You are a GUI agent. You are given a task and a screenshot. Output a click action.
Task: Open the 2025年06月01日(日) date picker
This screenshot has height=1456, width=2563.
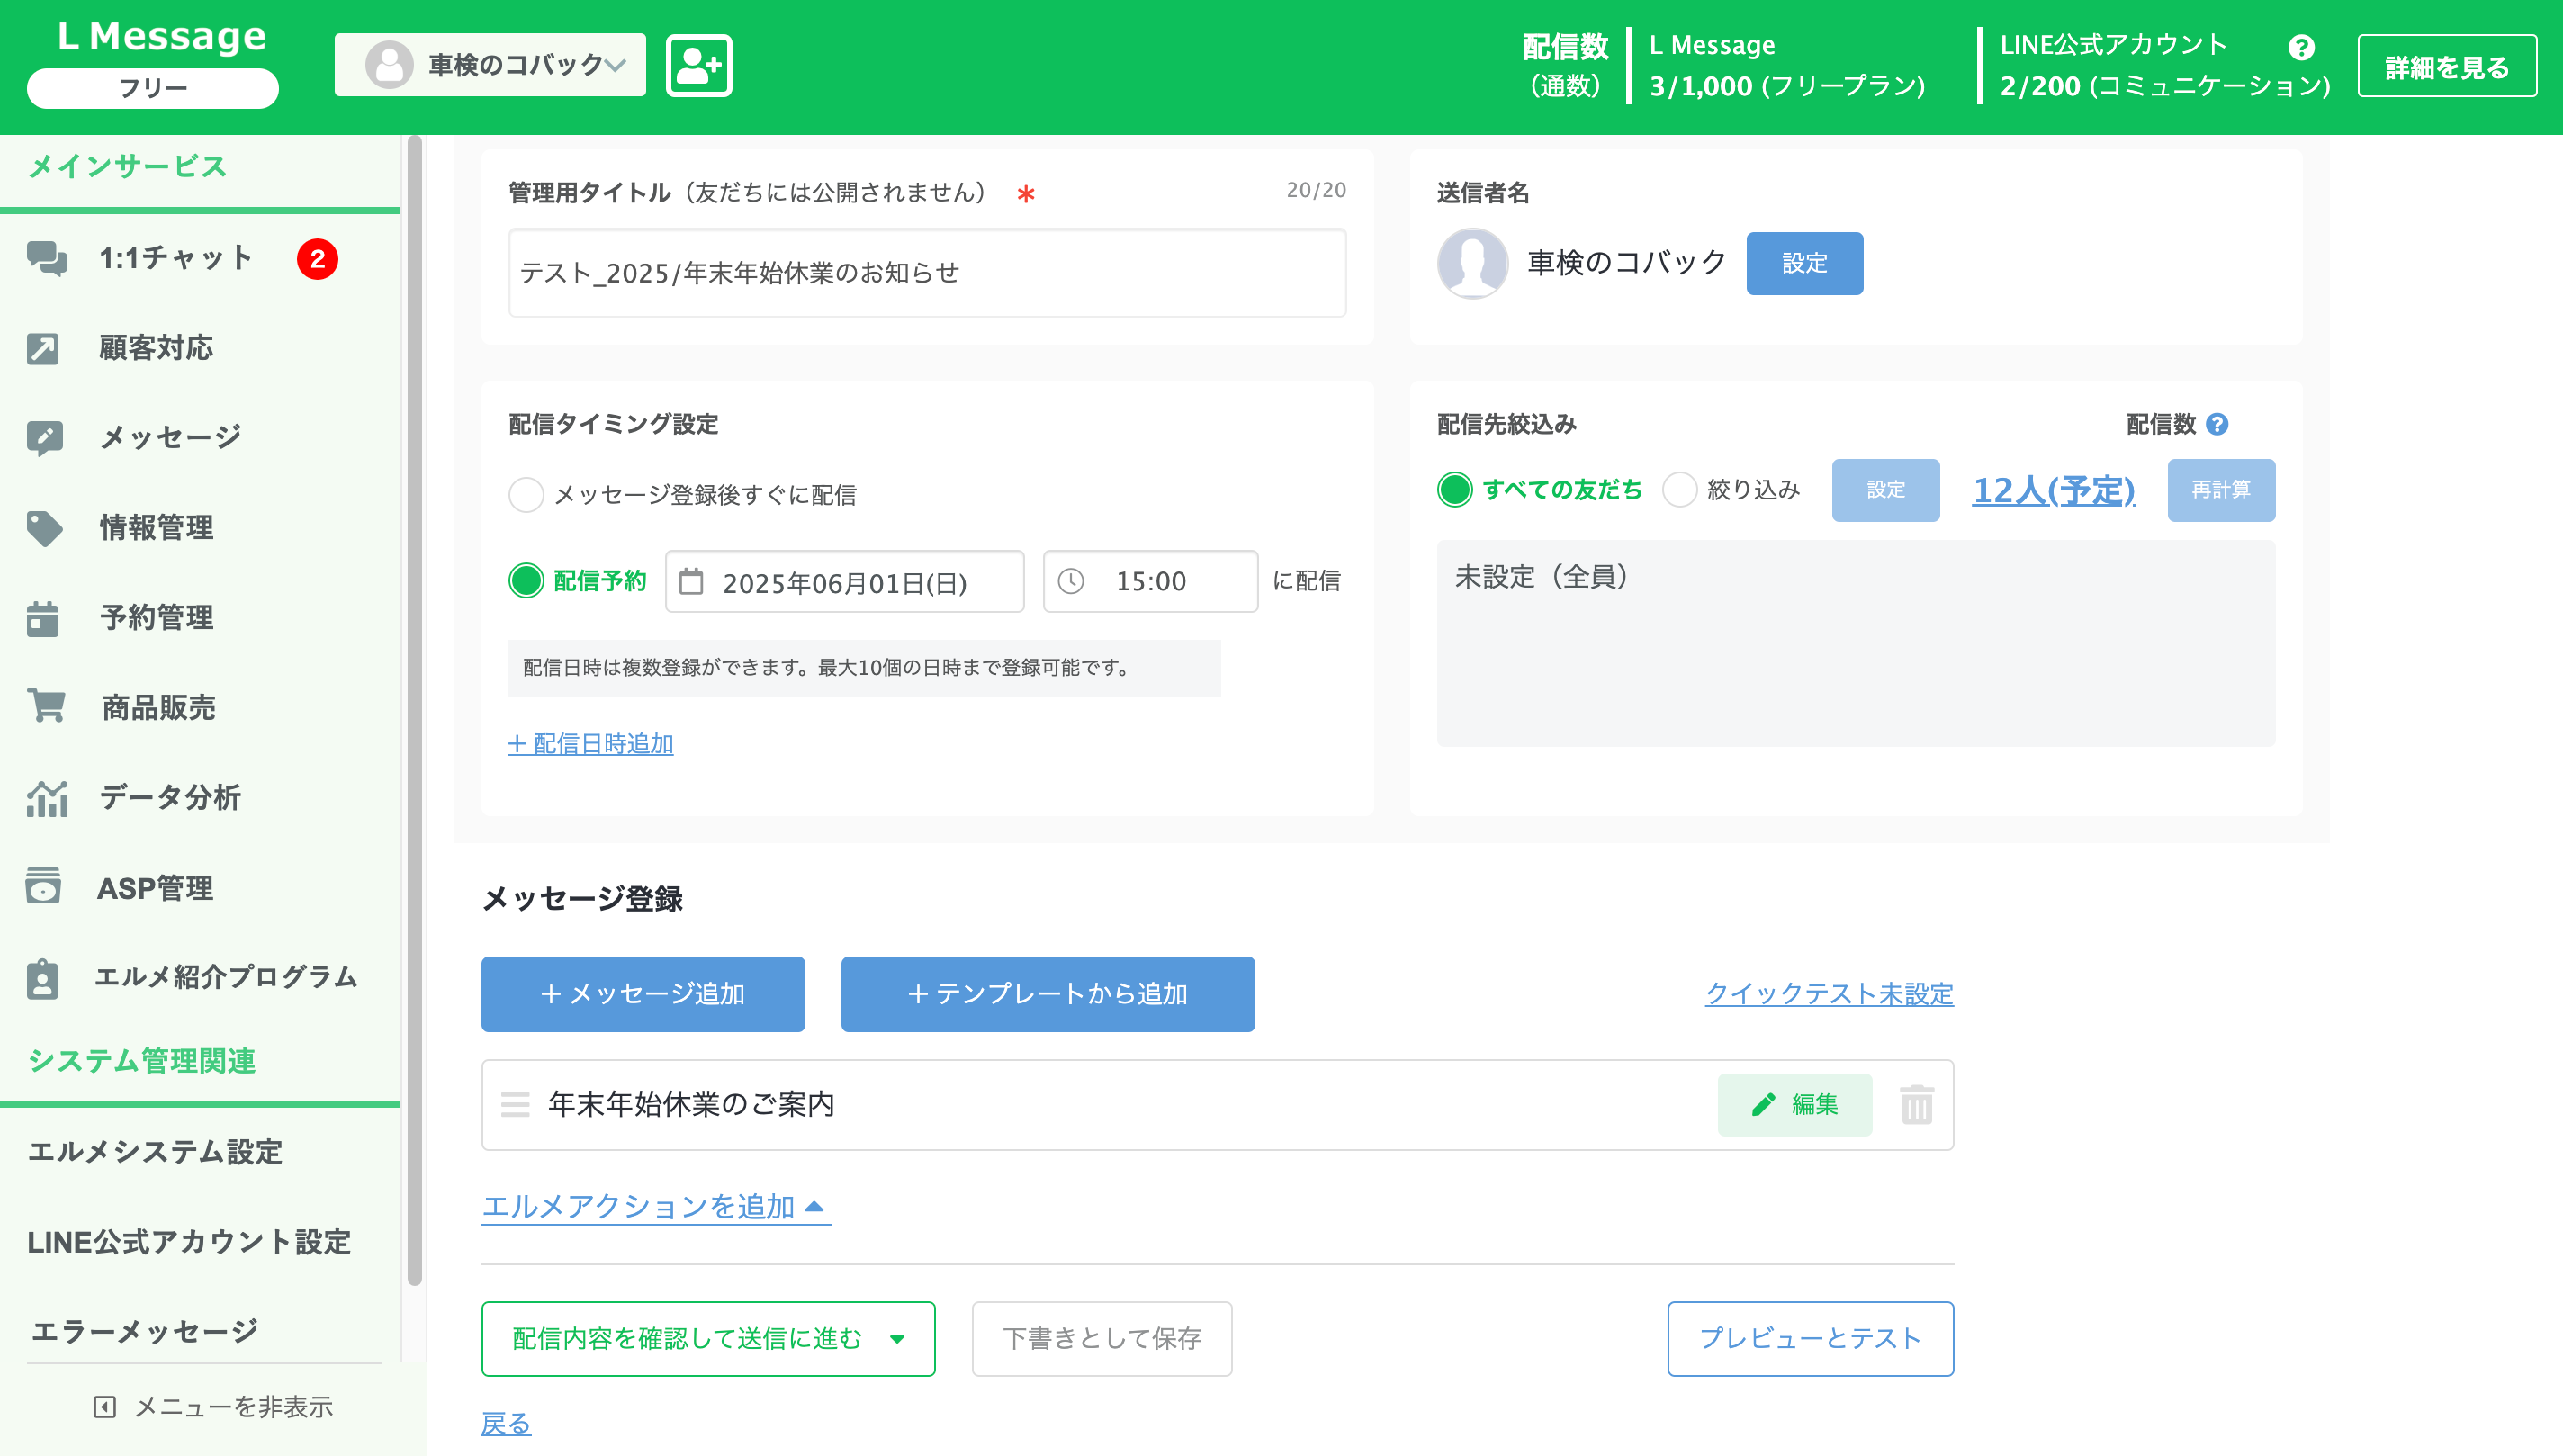[x=844, y=581]
